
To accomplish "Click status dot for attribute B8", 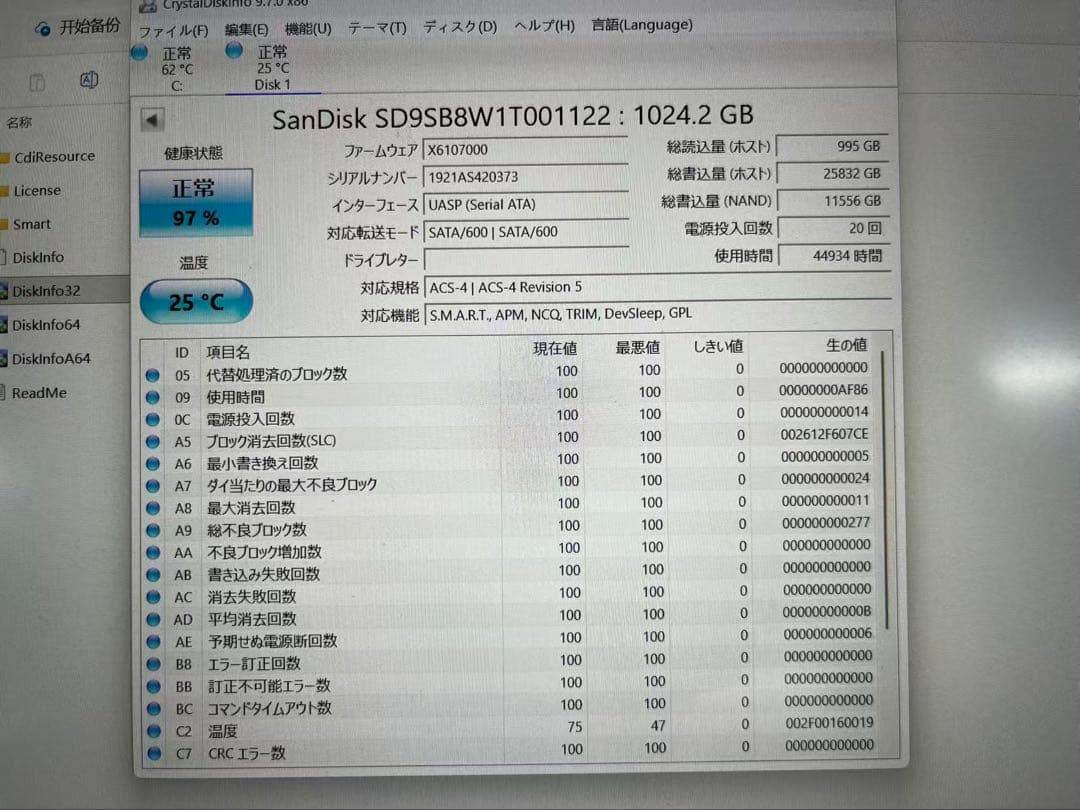I will point(154,664).
